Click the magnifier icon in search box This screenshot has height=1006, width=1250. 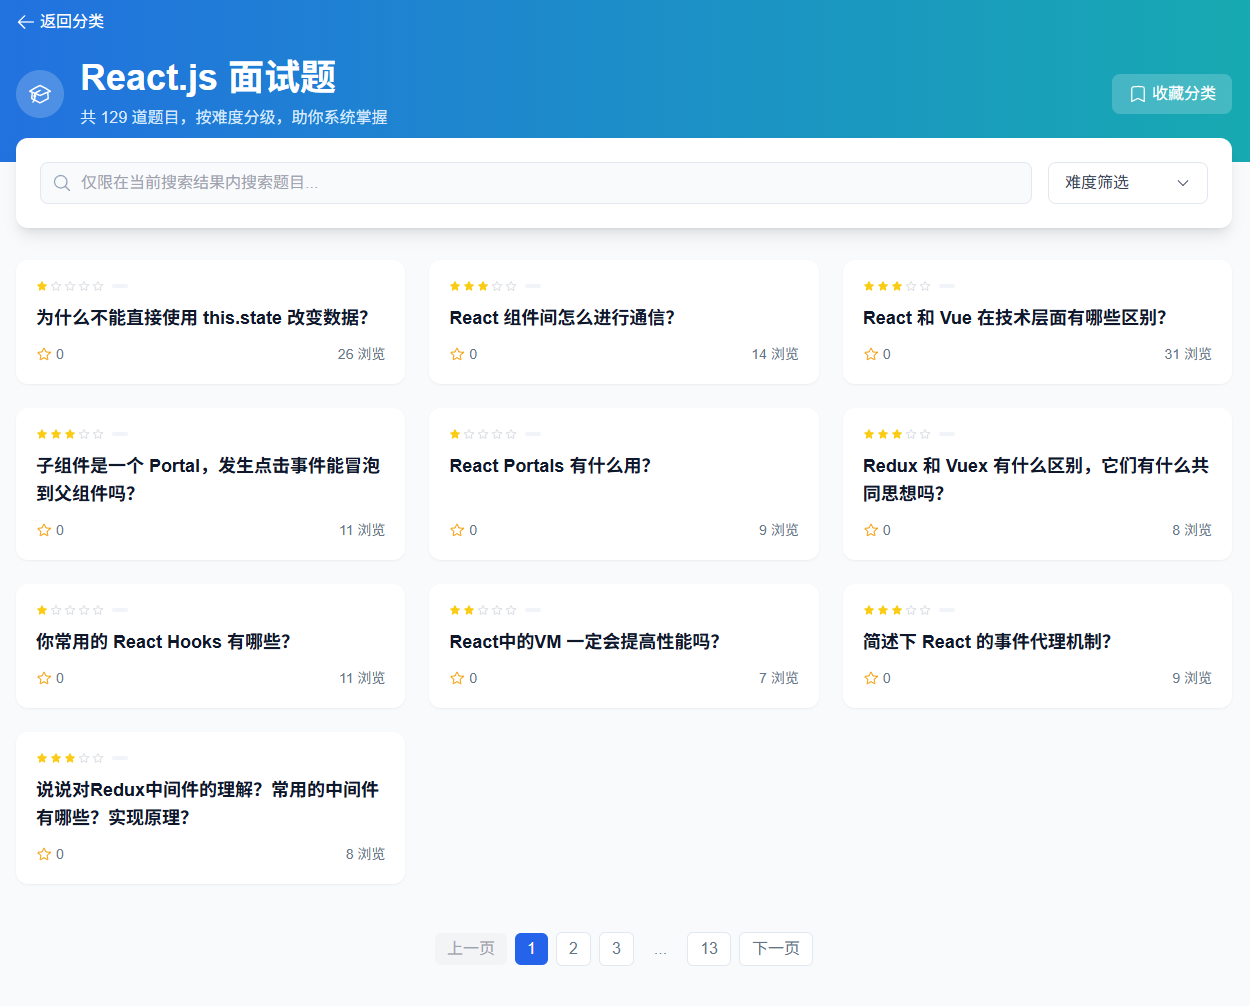62,183
